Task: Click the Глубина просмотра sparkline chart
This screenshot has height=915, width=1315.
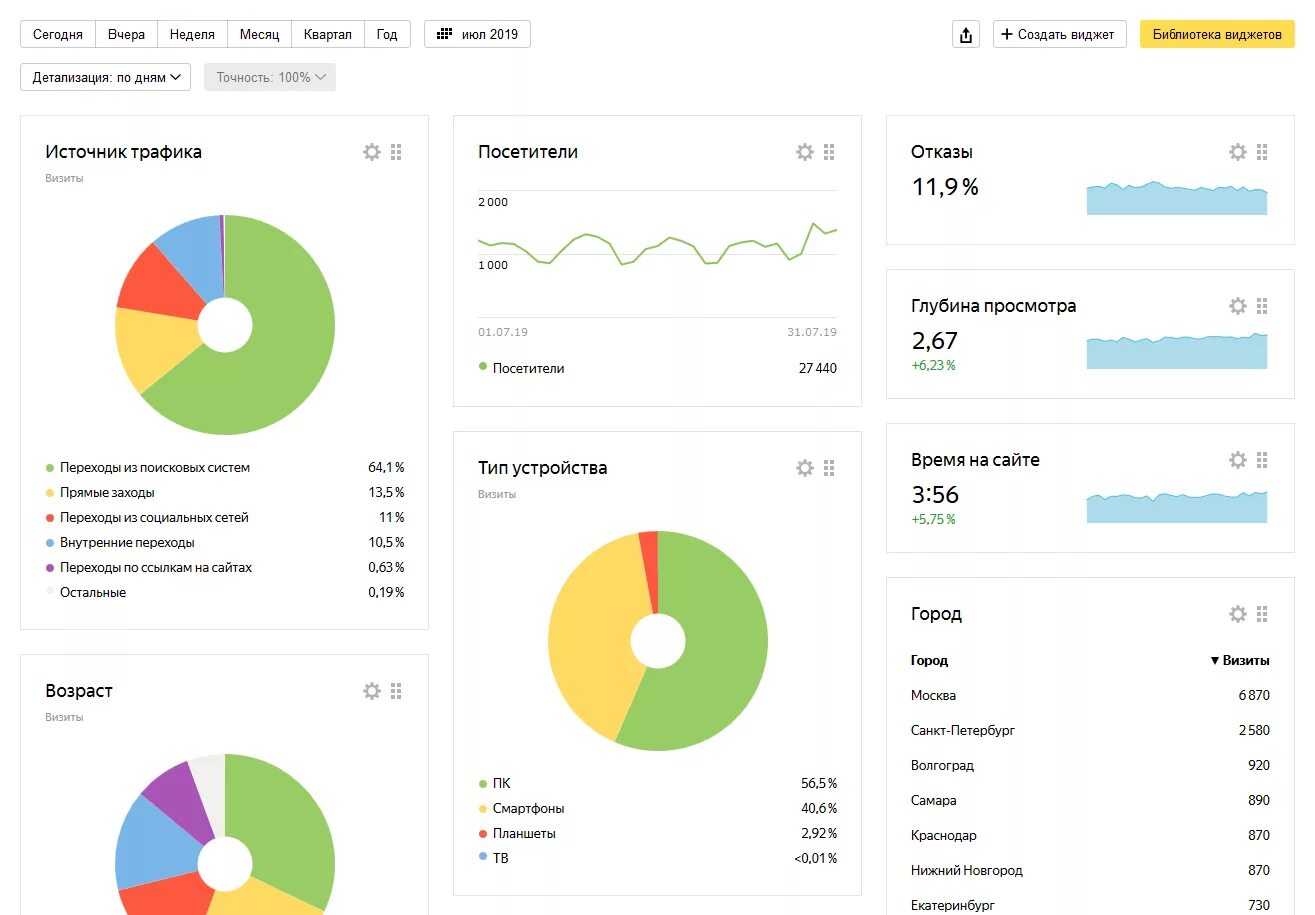Action: click(1177, 351)
